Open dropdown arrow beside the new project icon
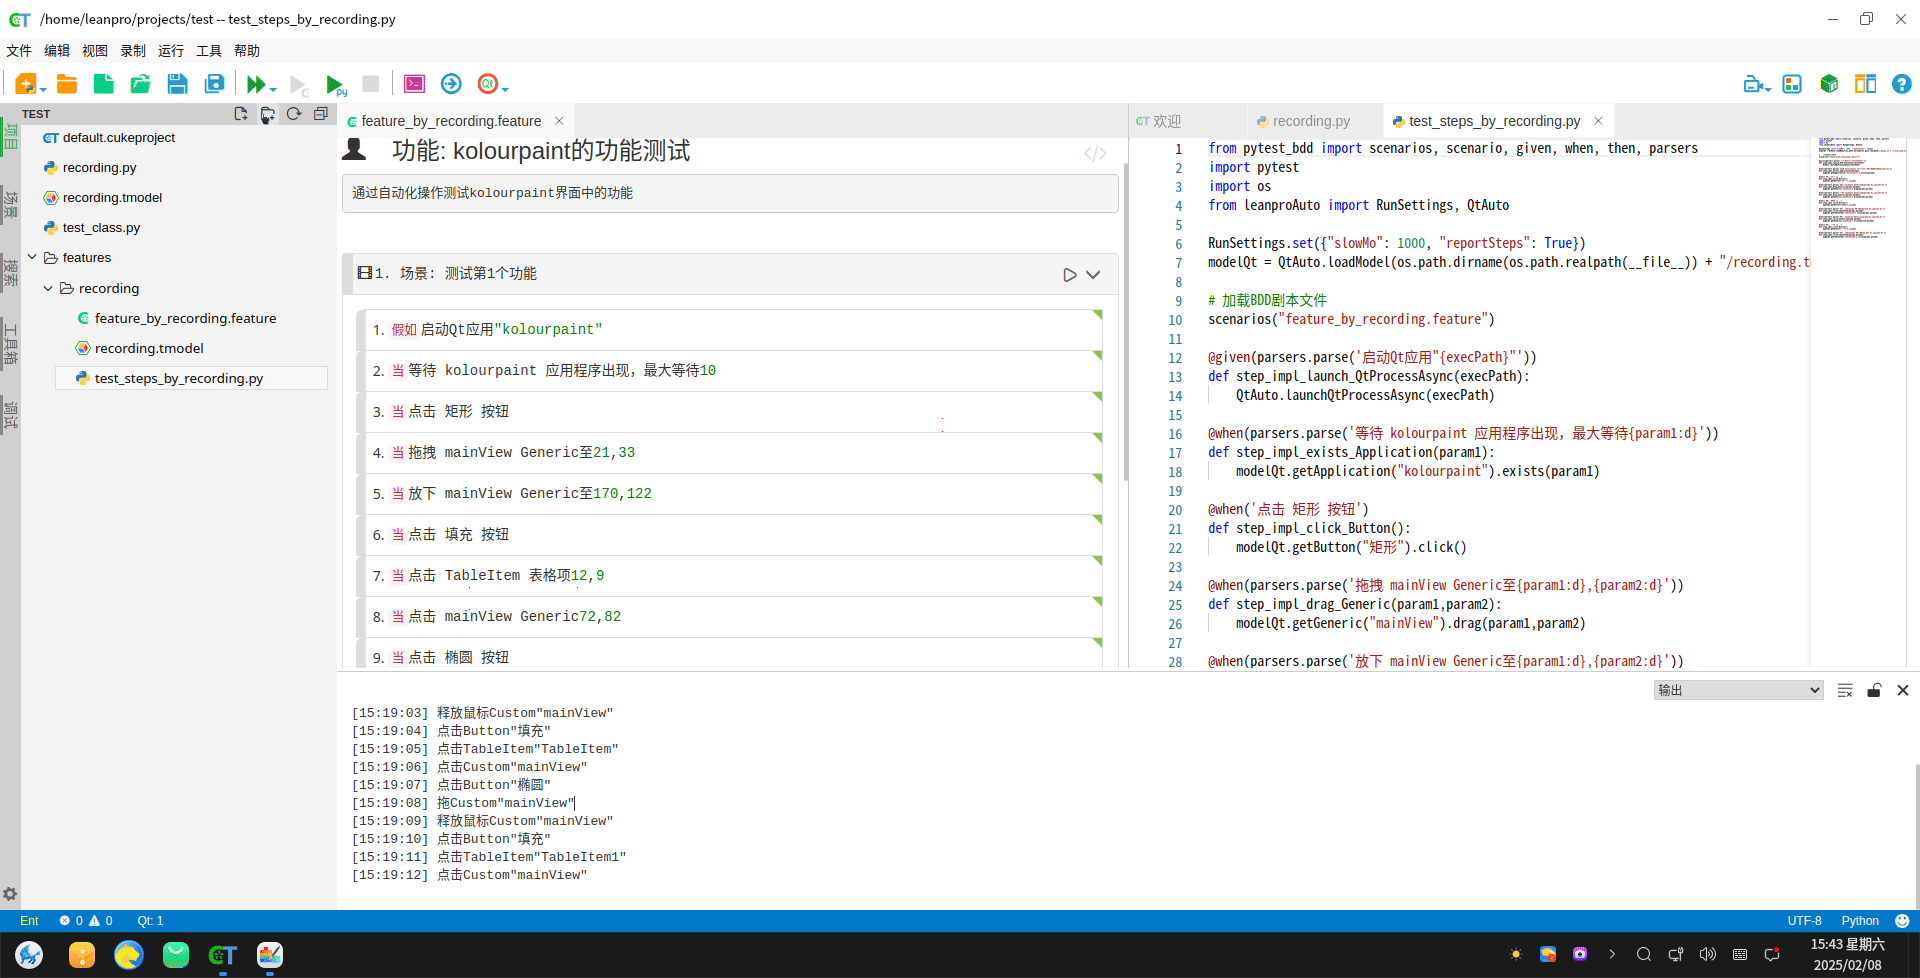Screen dimensions: 1920x978 pos(43,89)
